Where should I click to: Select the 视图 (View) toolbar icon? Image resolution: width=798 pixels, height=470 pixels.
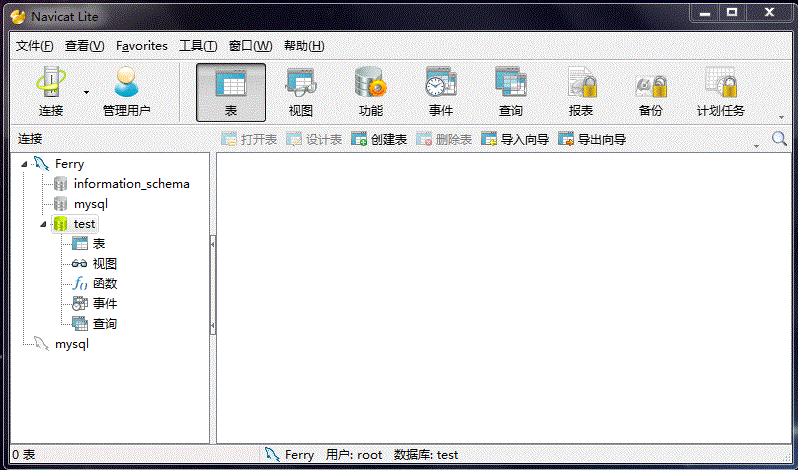click(300, 91)
